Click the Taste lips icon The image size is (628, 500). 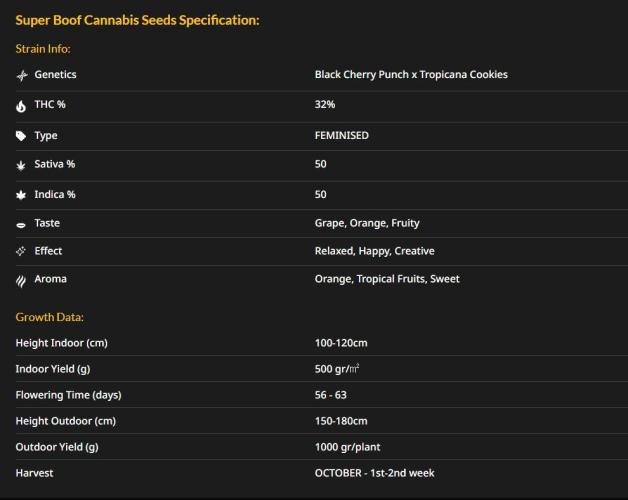tap(21, 225)
